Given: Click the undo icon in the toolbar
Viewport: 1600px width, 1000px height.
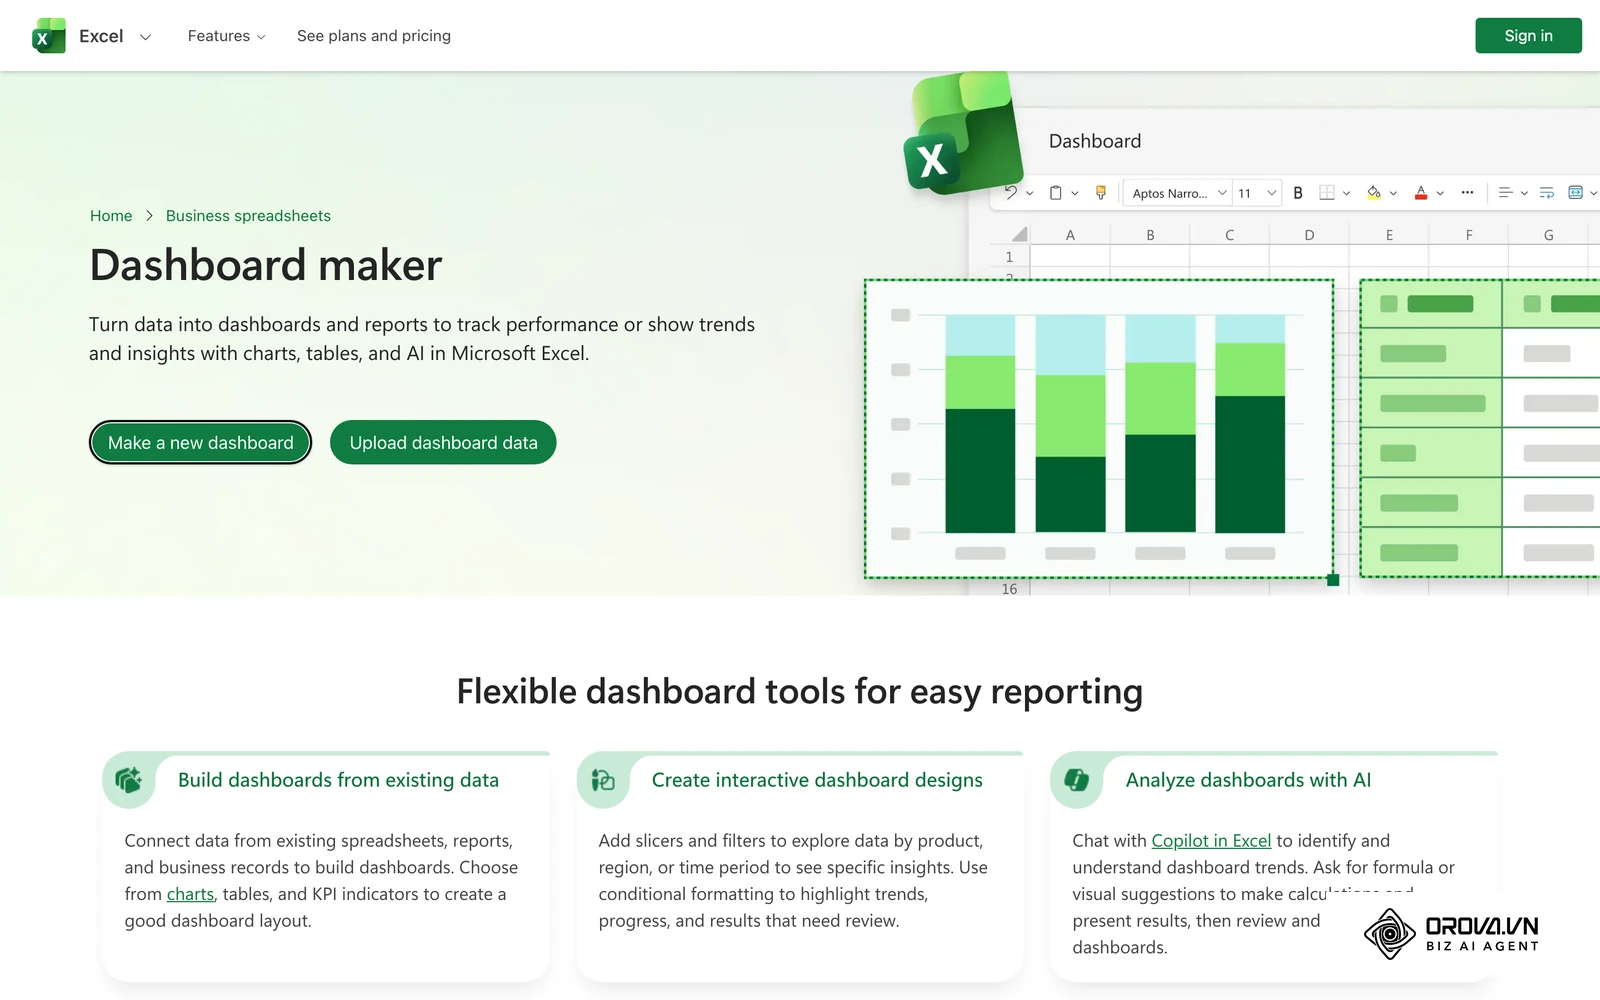Looking at the screenshot, I should coord(1011,193).
